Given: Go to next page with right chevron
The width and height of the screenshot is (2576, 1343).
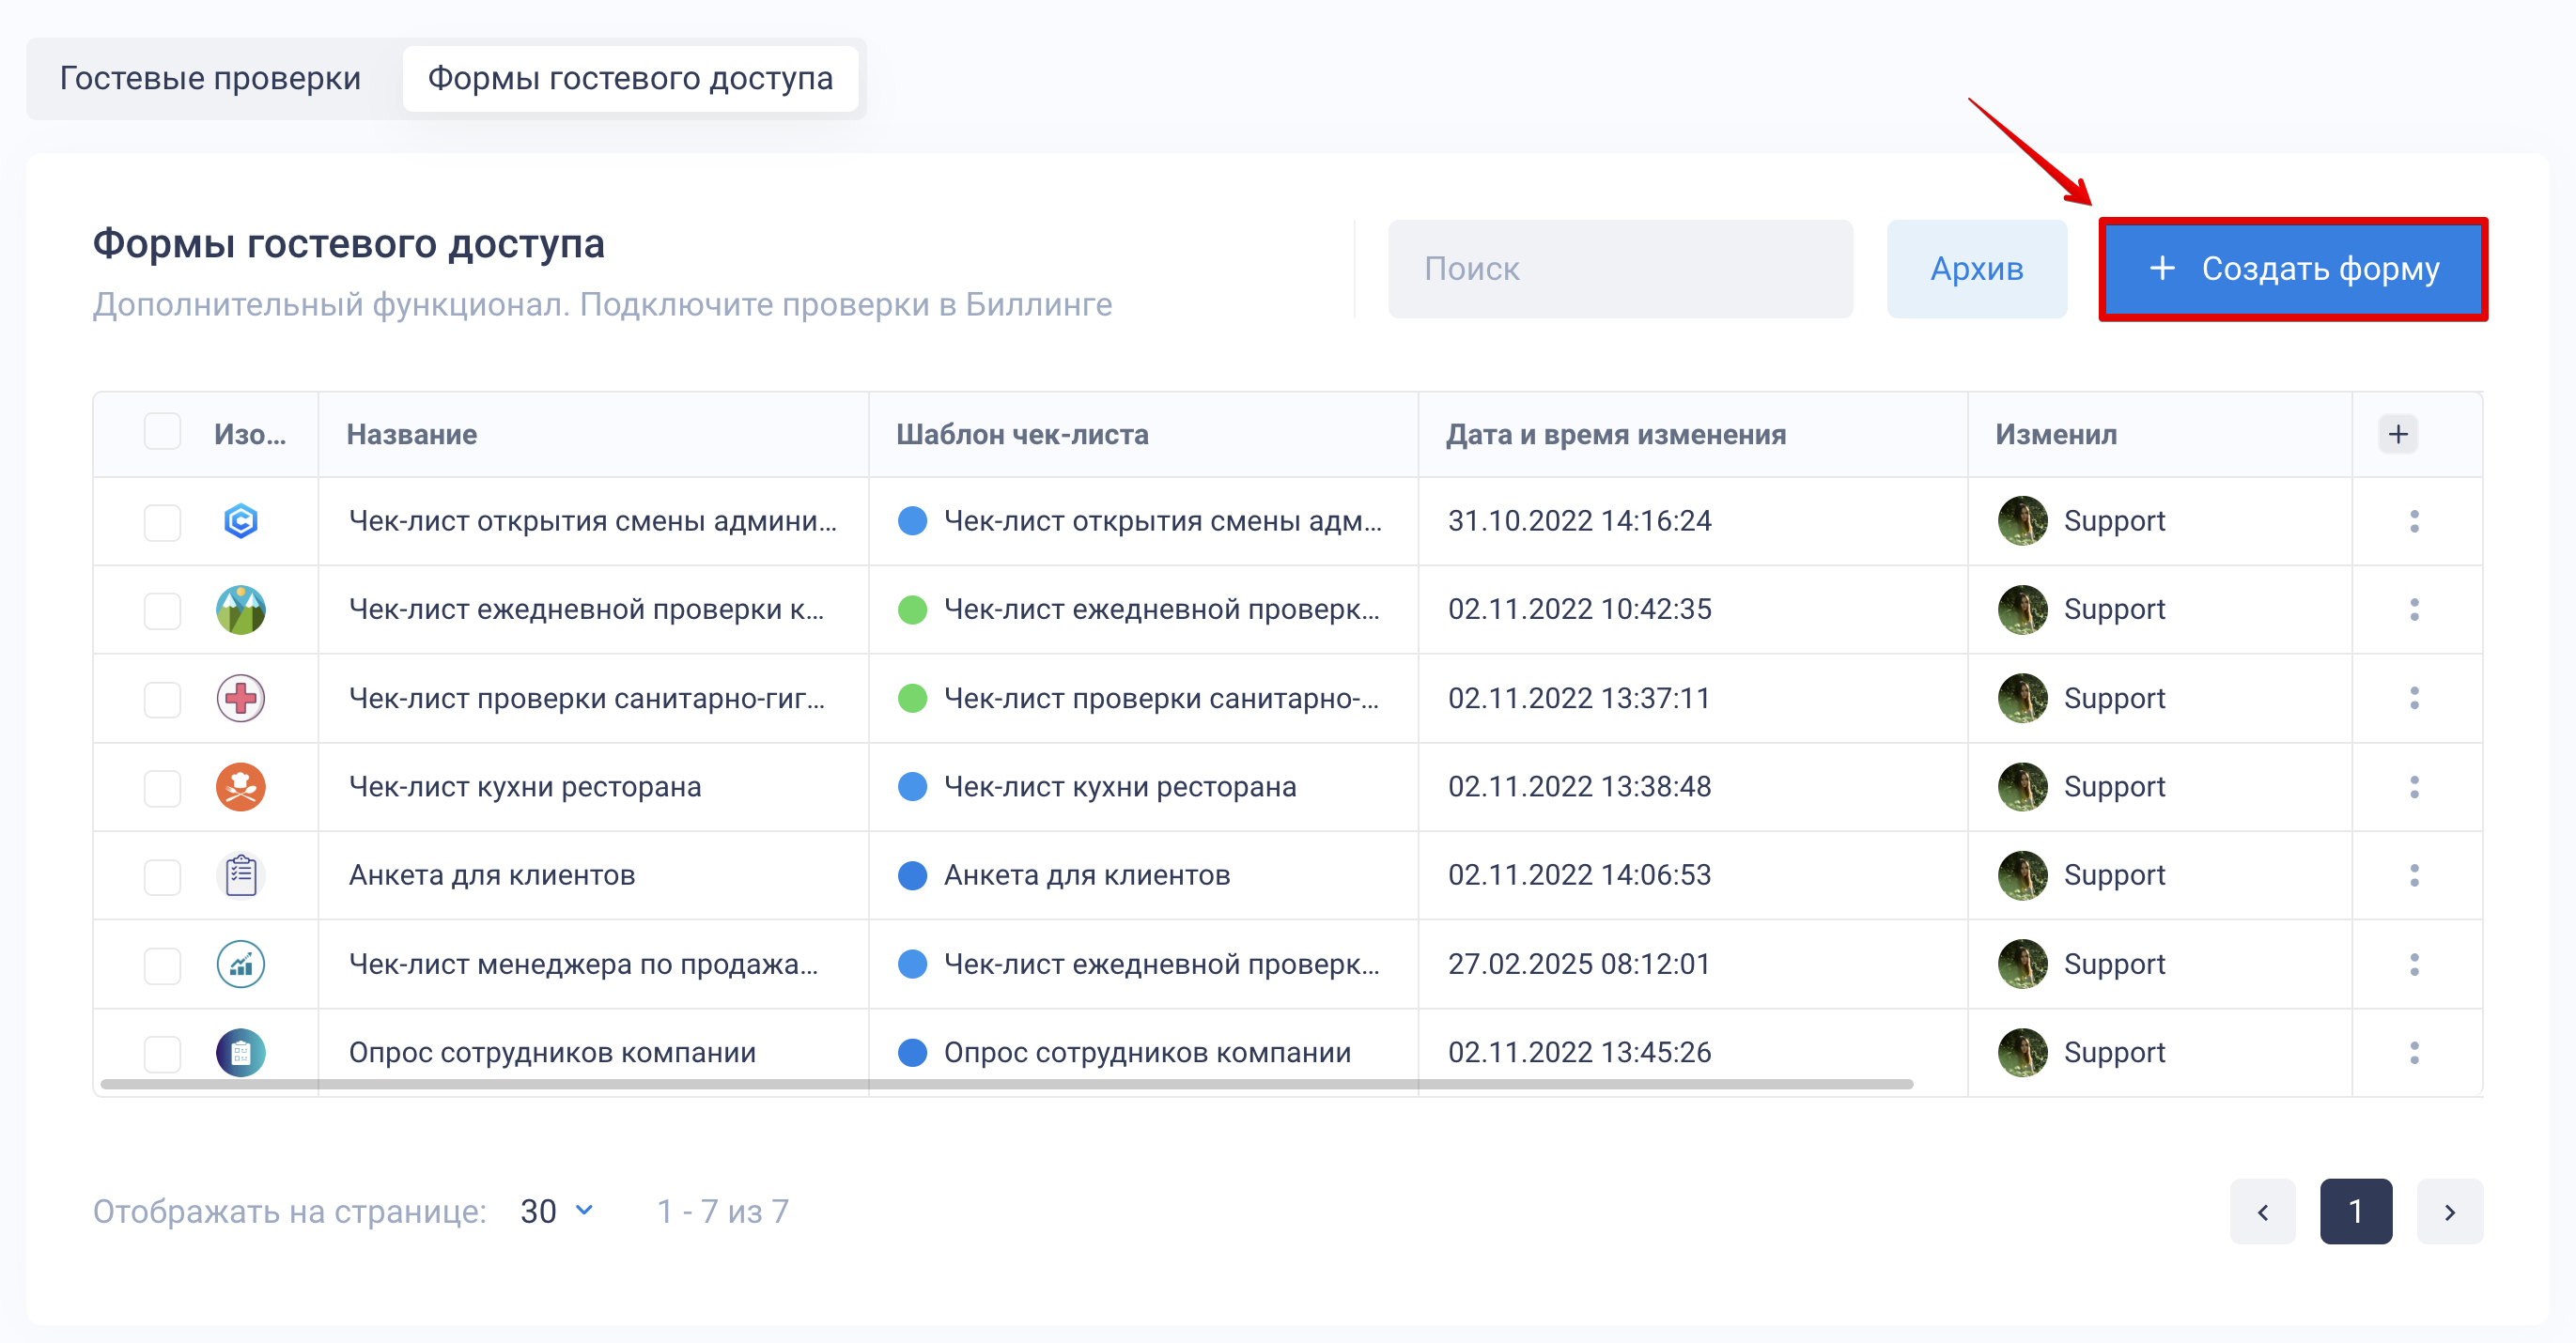Looking at the screenshot, I should (x=2448, y=1212).
